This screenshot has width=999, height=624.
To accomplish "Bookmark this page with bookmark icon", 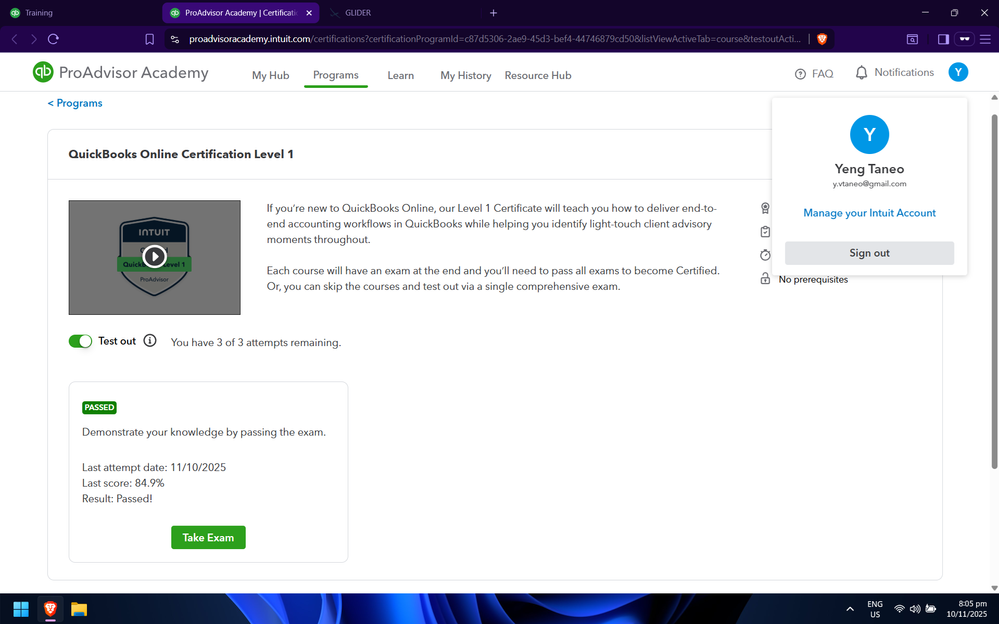I will (x=150, y=39).
